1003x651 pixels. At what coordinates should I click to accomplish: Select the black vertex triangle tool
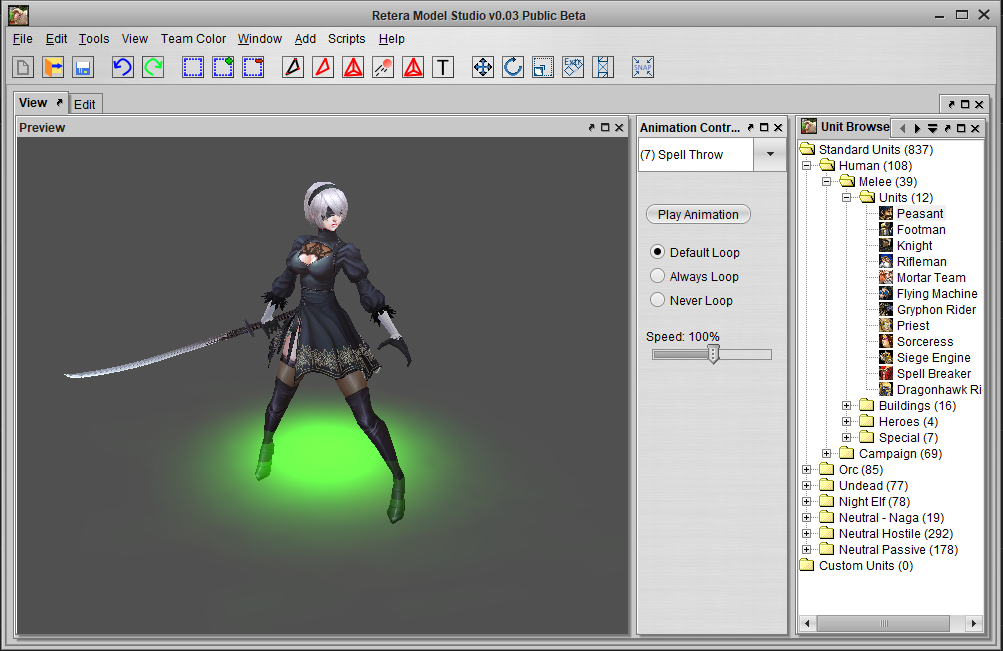[292, 67]
